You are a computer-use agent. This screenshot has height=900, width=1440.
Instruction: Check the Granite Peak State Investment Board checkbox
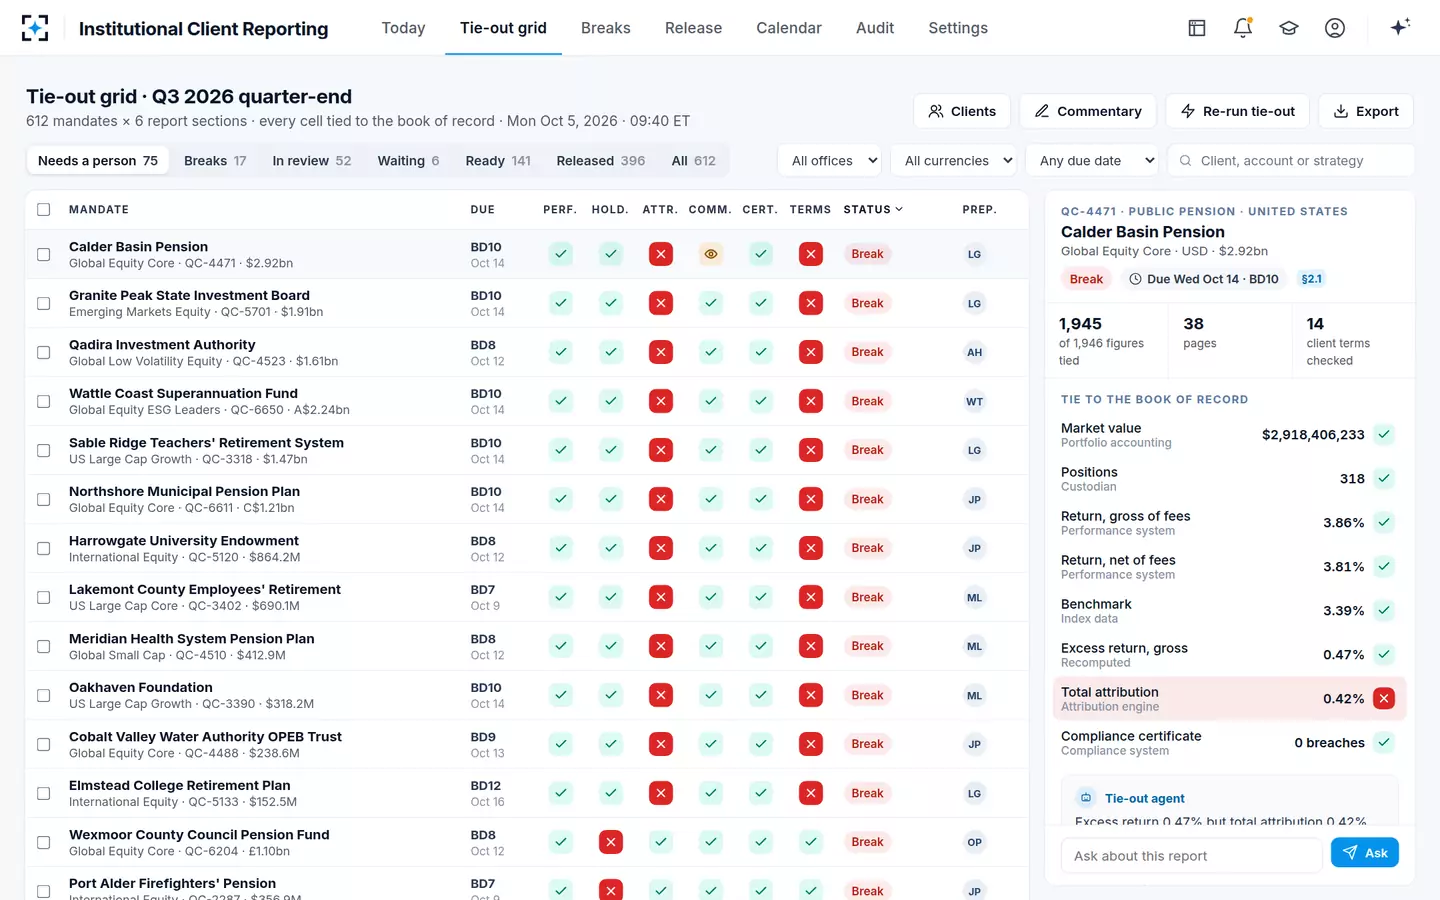click(x=43, y=303)
